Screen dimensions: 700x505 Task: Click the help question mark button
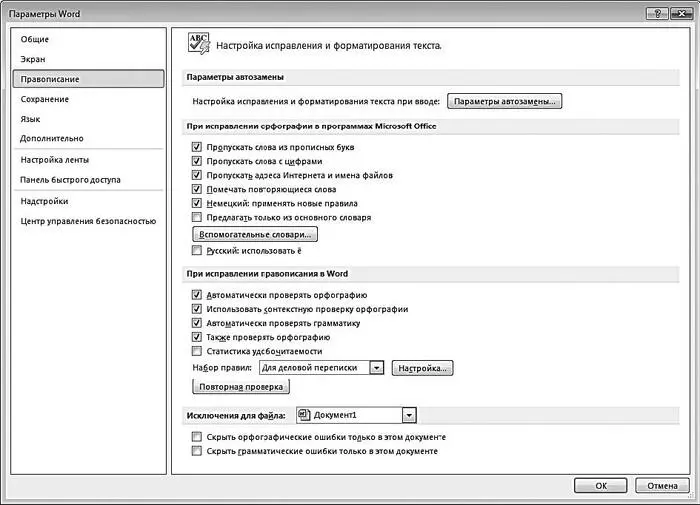[x=657, y=13]
